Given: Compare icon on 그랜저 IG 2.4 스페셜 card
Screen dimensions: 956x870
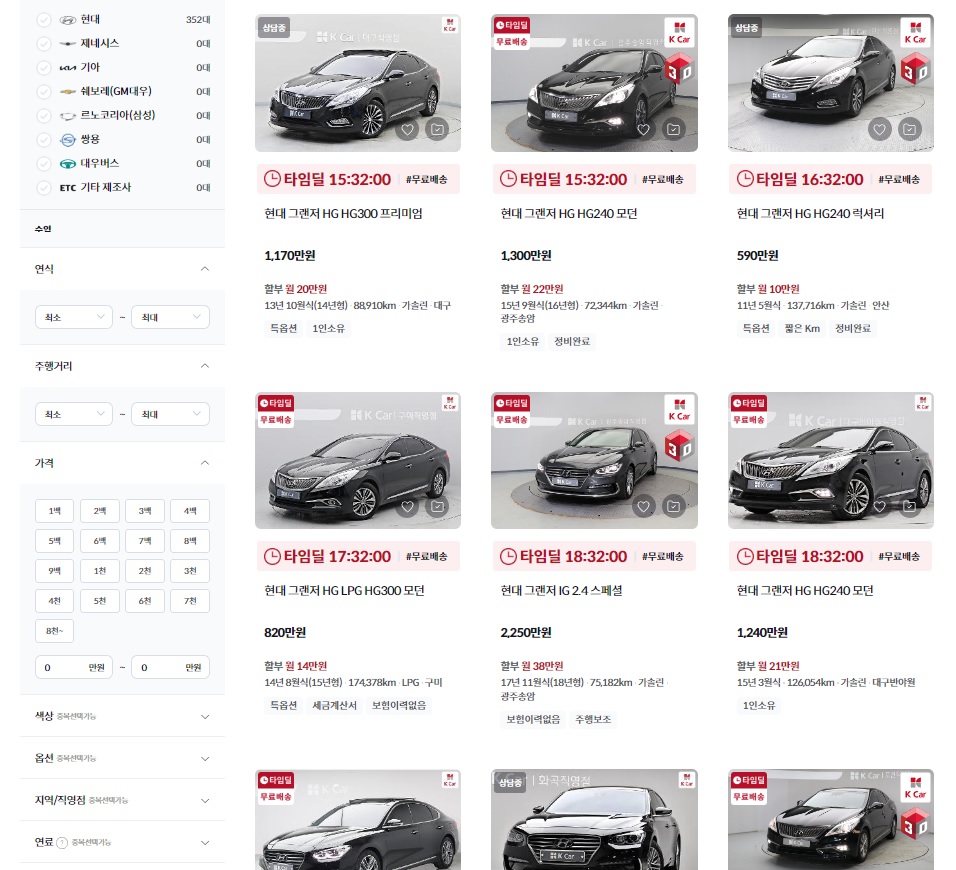Looking at the screenshot, I should point(674,506).
